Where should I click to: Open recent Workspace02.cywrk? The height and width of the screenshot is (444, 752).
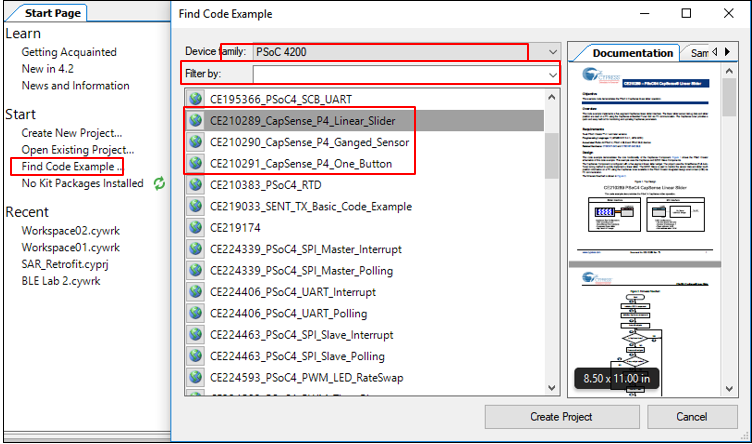[x=70, y=231]
